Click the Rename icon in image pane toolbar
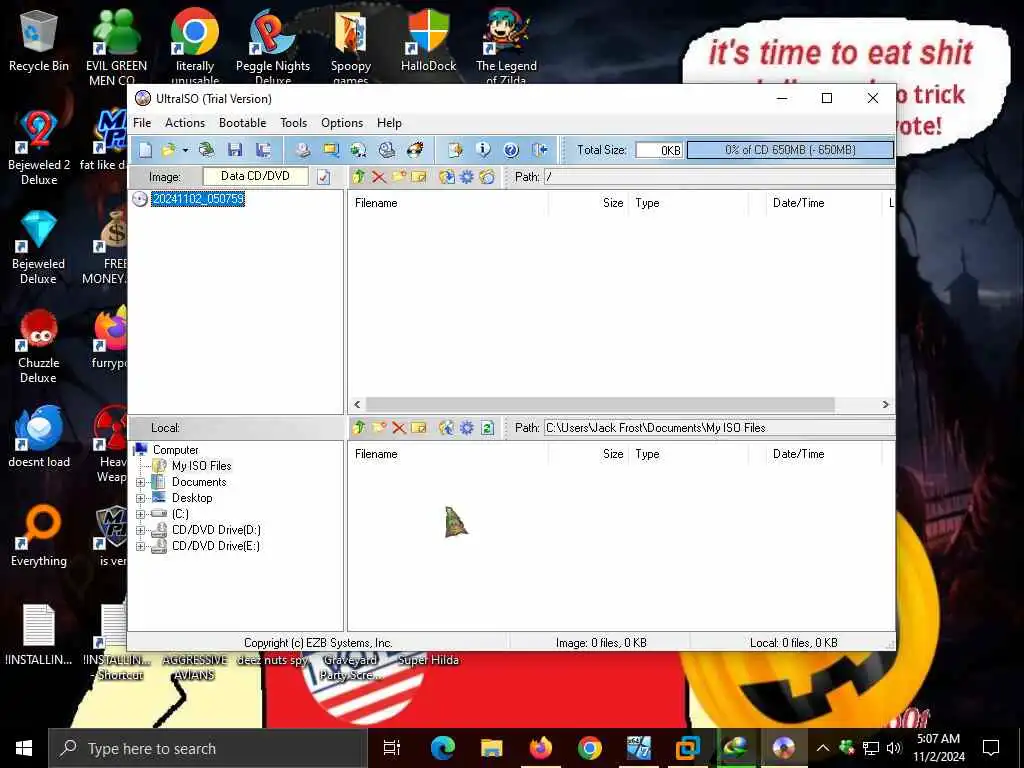The image size is (1024, 768). [x=419, y=177]
